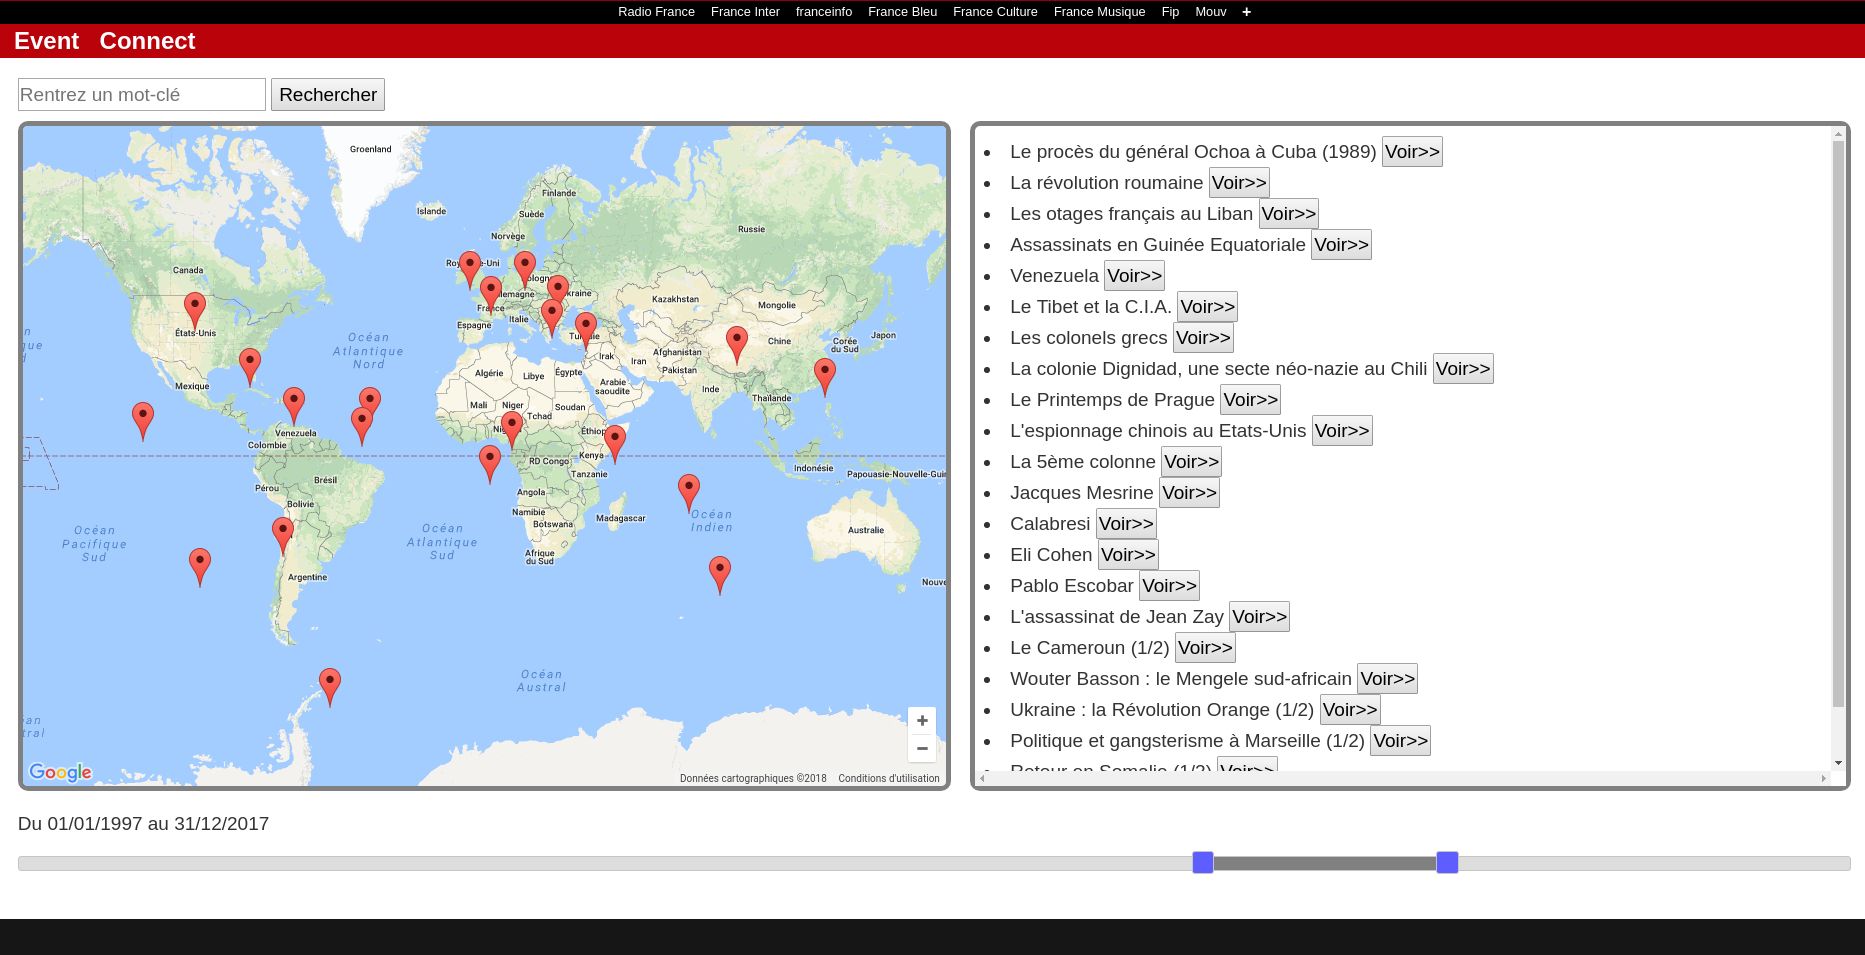Zoom in the map with plus button
The width and height of the screenshot is (1865, 955).
(922, 720)
